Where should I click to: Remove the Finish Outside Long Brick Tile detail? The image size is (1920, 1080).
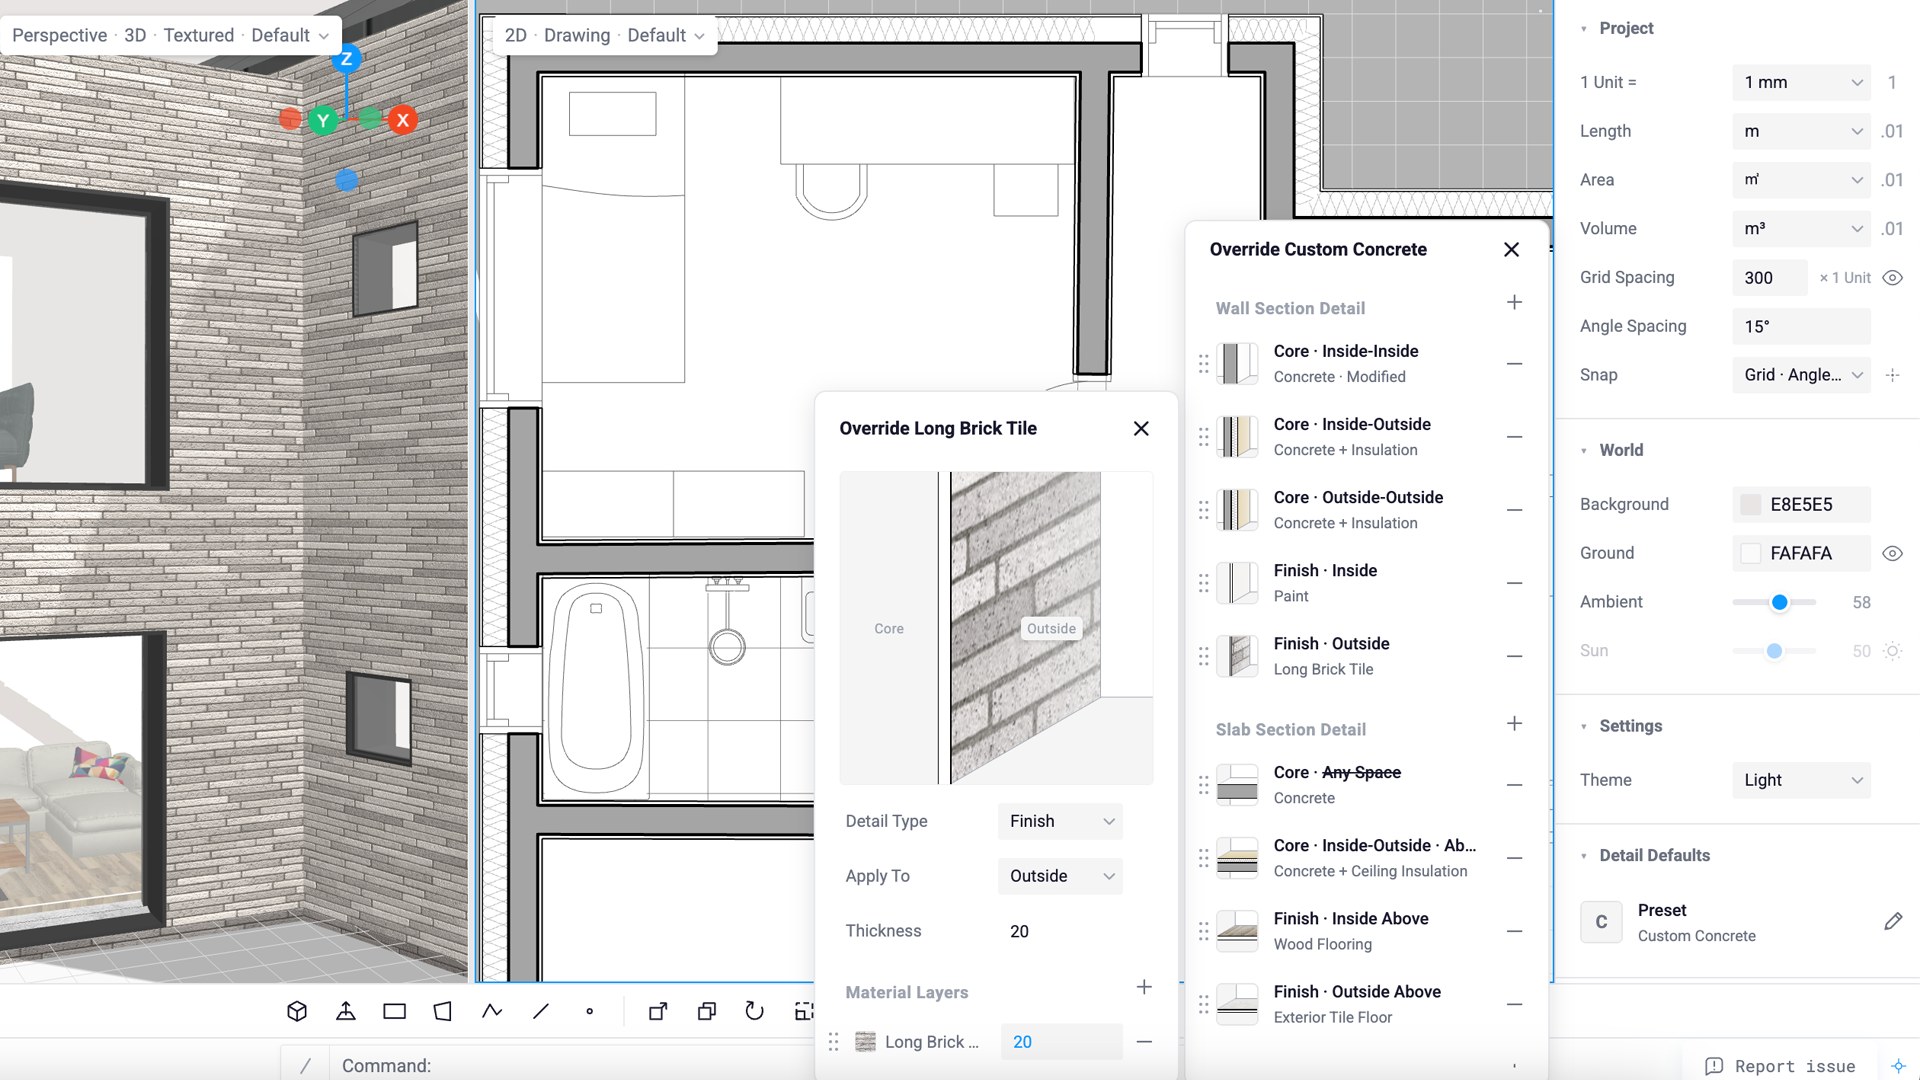click(x=1514, y=656)
